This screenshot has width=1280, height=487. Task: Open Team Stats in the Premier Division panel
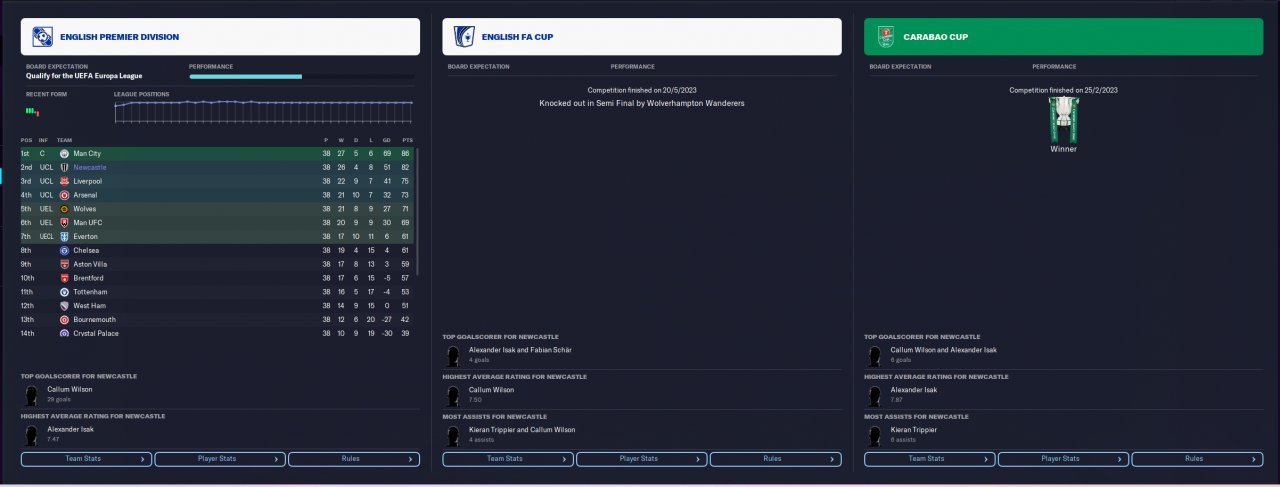point(86,459)
